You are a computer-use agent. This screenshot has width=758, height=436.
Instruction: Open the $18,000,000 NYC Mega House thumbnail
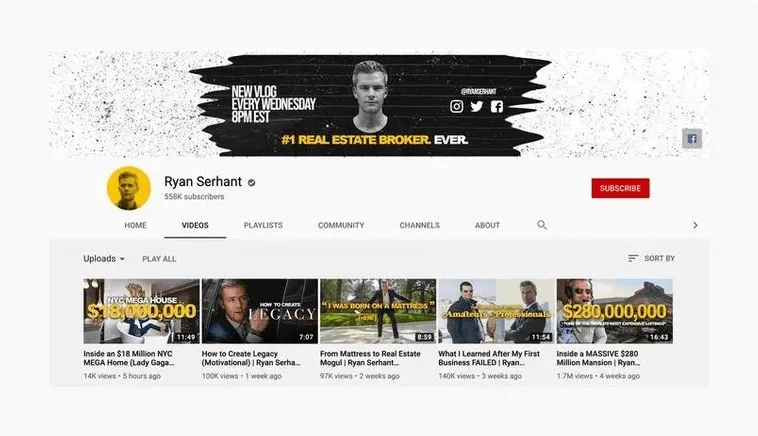tap(141, 311)
